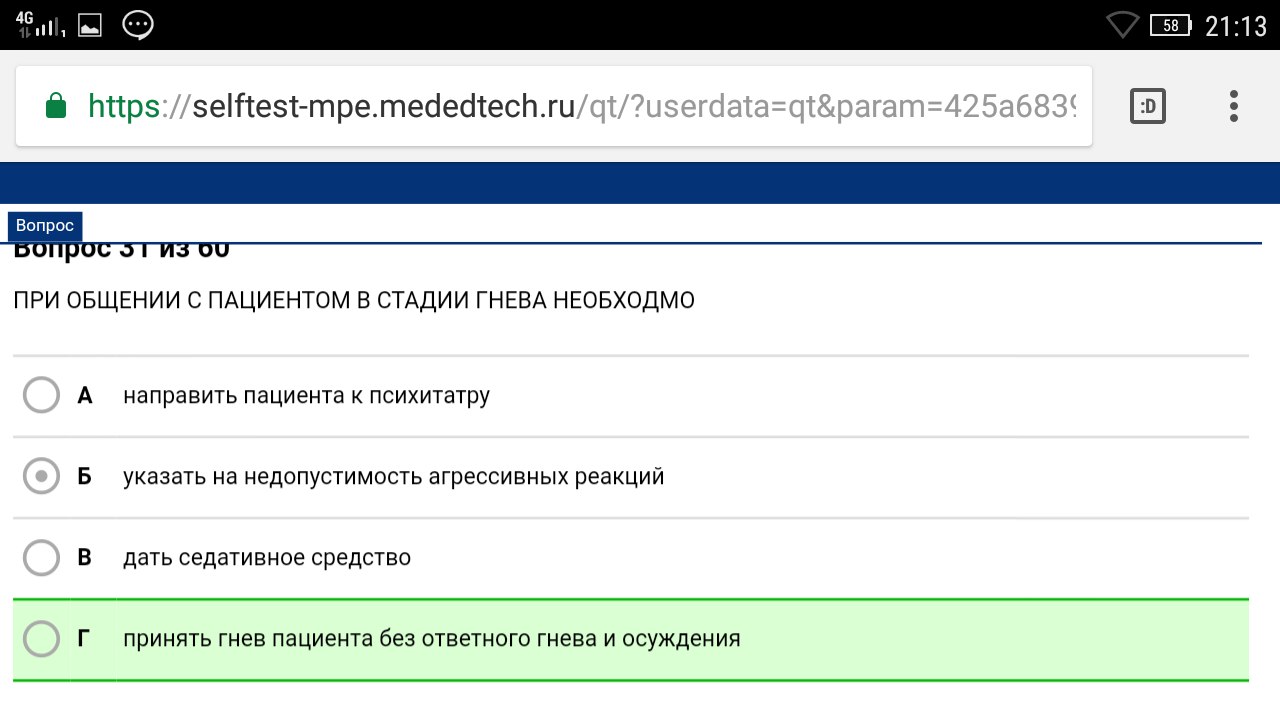Open the browser three-dot overflow menu
Viewport: 1280px width, 720px height.
[1233, 106]
